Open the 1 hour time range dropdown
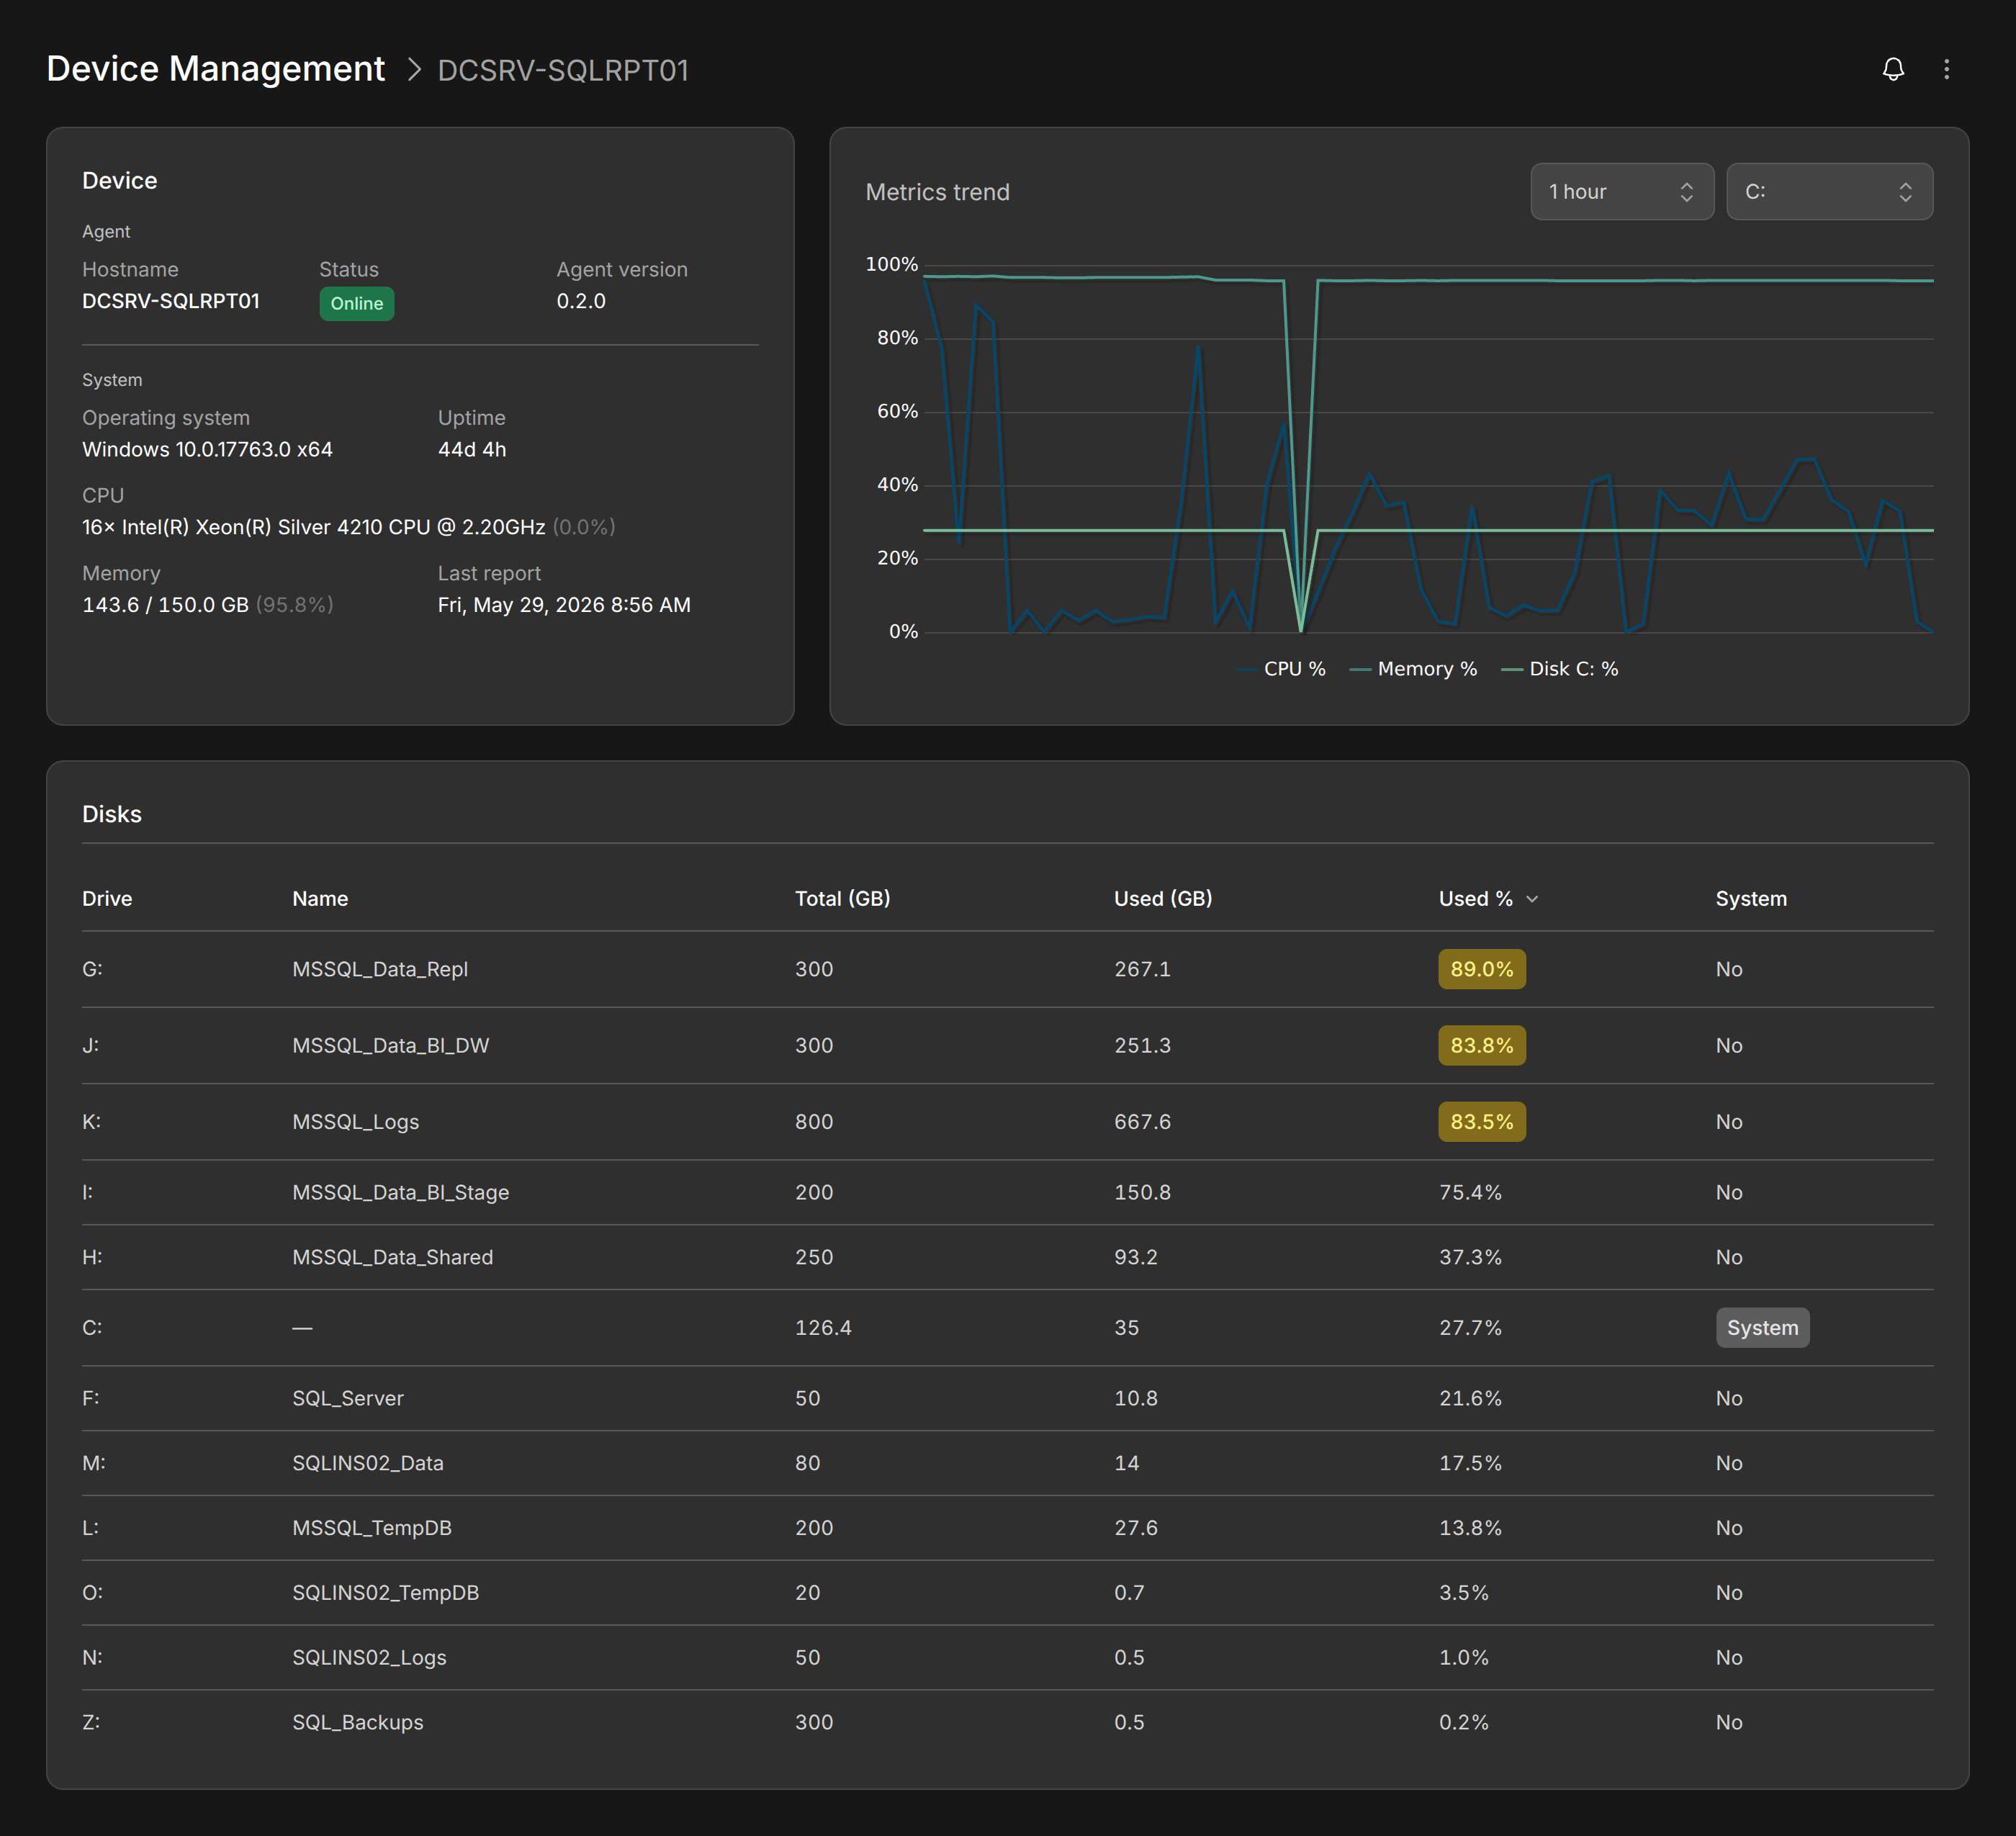Image resolution: width=2016 pixels, height=1836 pixels. point(1621,192)
